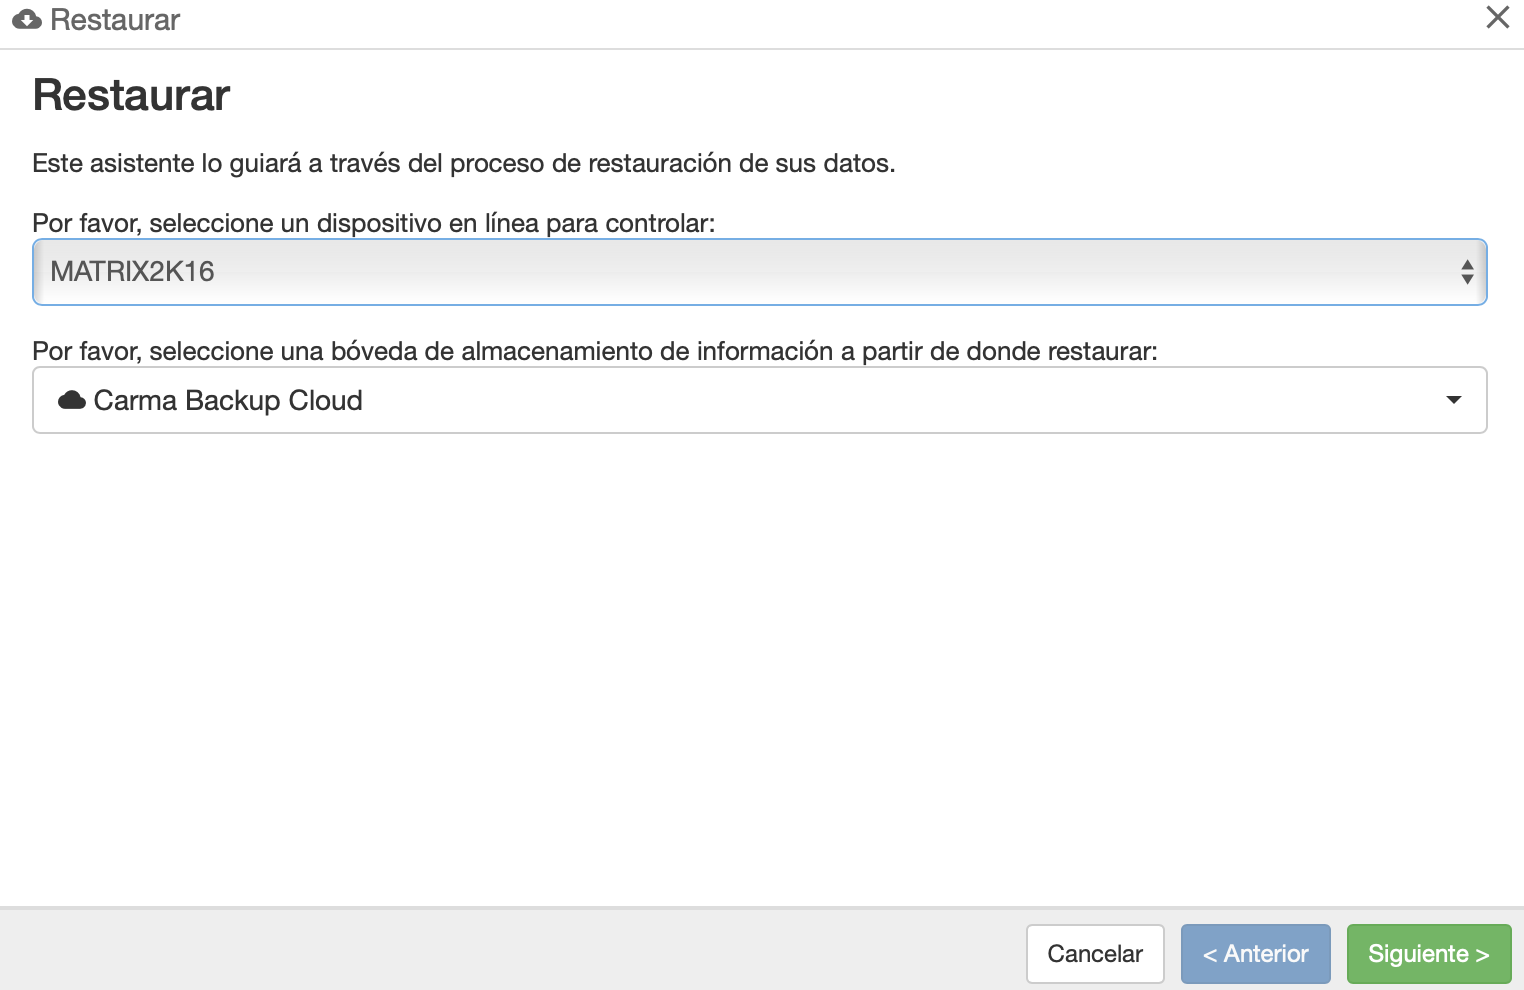Expand the vault dropdown using its caret arrow
Viewport: 1524px width, 990px height.
point(1453,400)
